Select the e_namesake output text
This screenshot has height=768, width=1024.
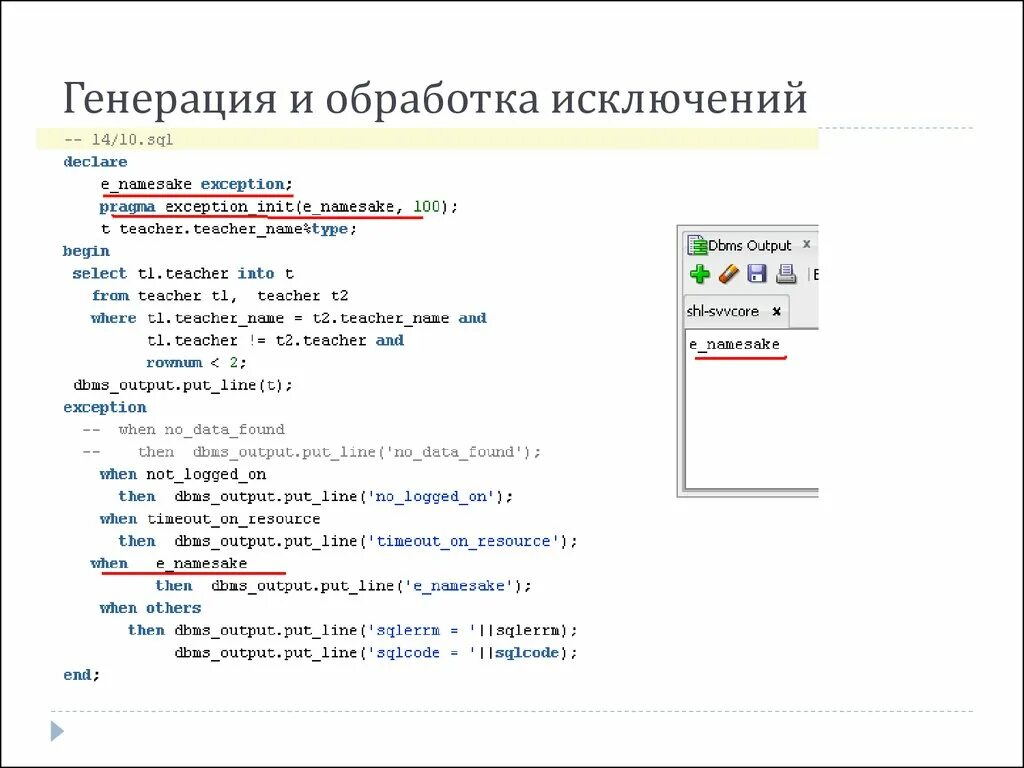click(733, 343)
